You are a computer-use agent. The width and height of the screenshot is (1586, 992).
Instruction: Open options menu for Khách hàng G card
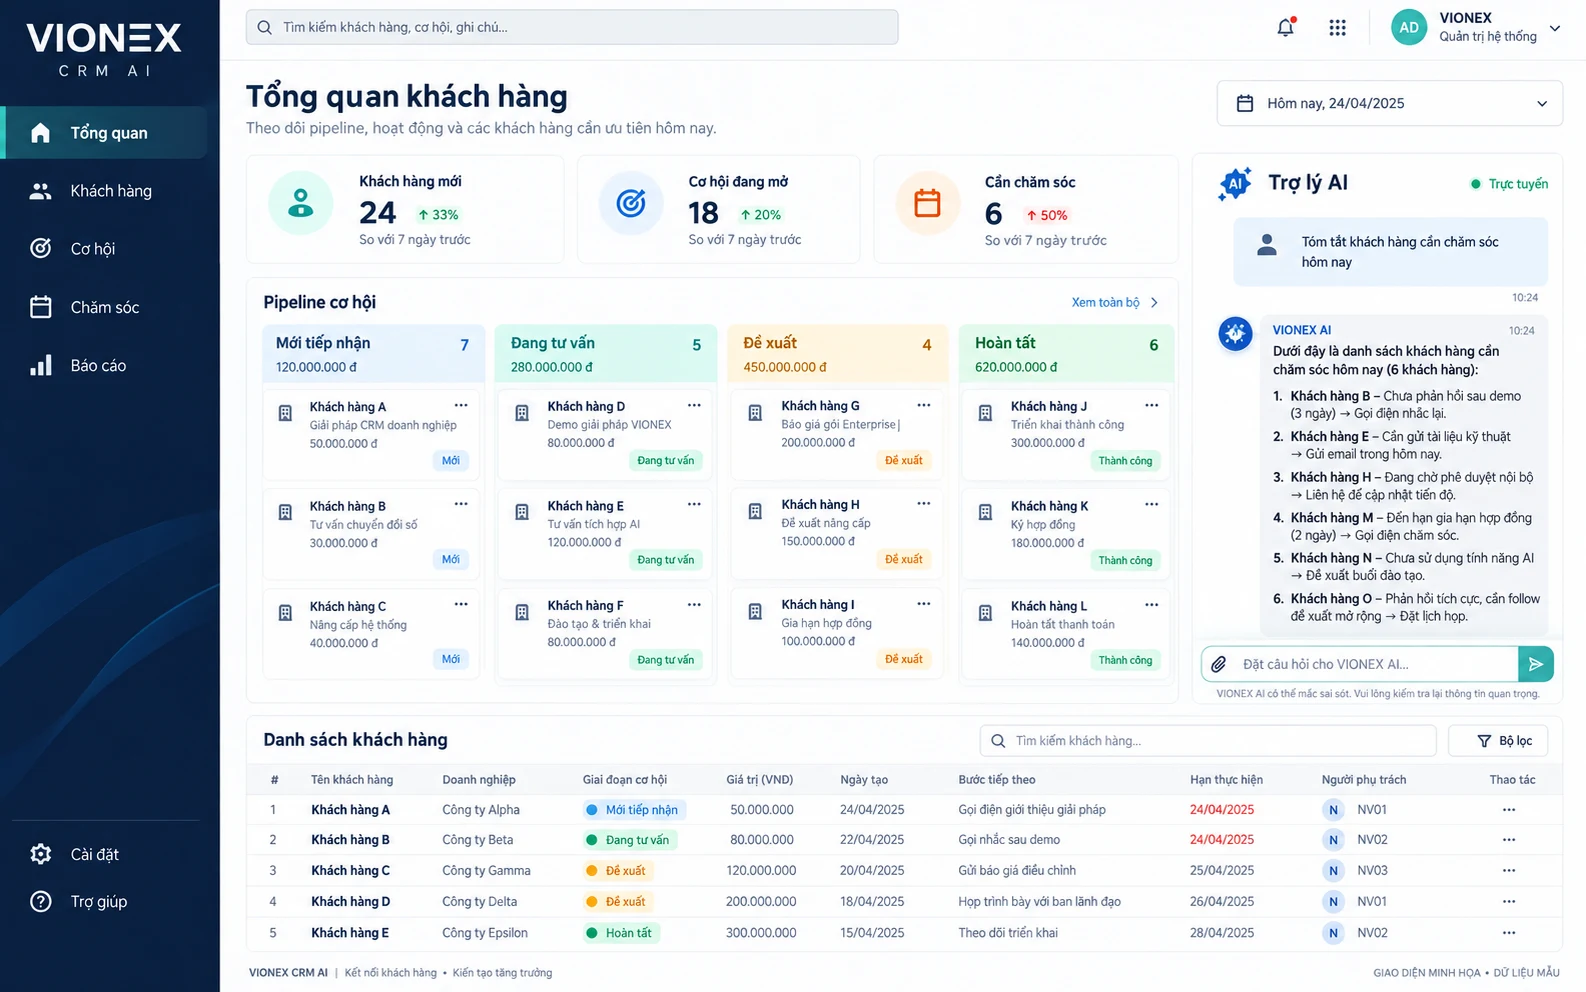[x=924, y=405]
